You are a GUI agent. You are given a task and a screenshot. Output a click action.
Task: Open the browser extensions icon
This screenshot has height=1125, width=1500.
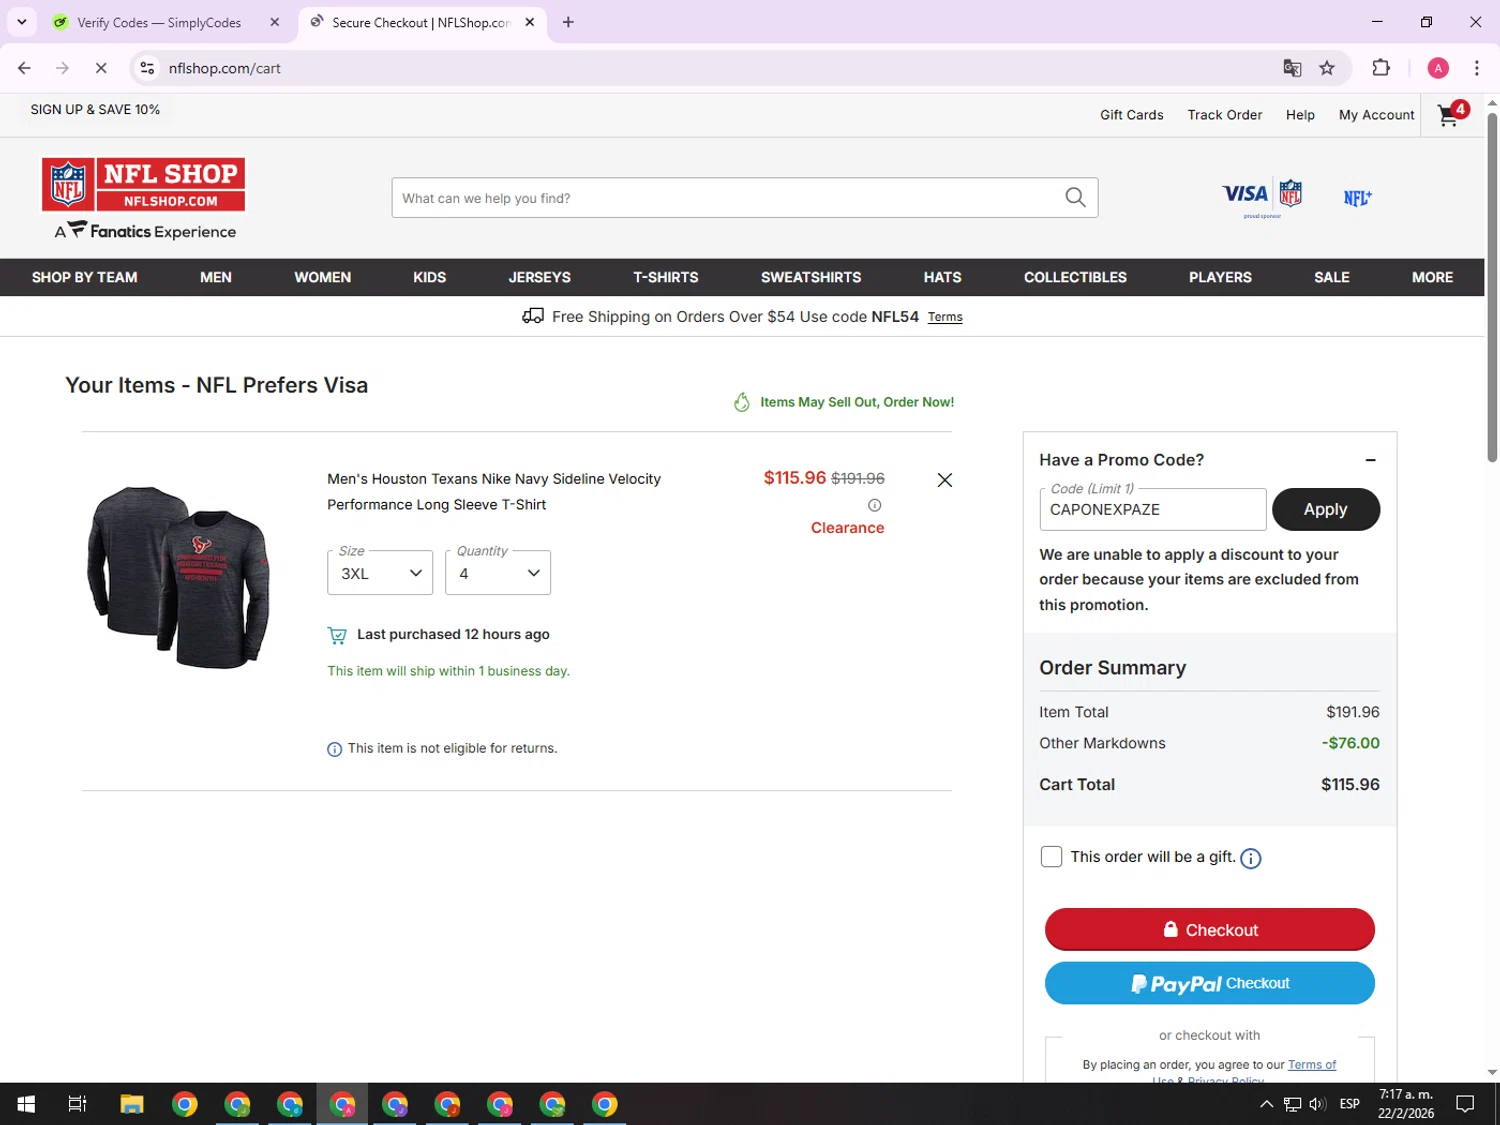click(x=1381, y=68)
